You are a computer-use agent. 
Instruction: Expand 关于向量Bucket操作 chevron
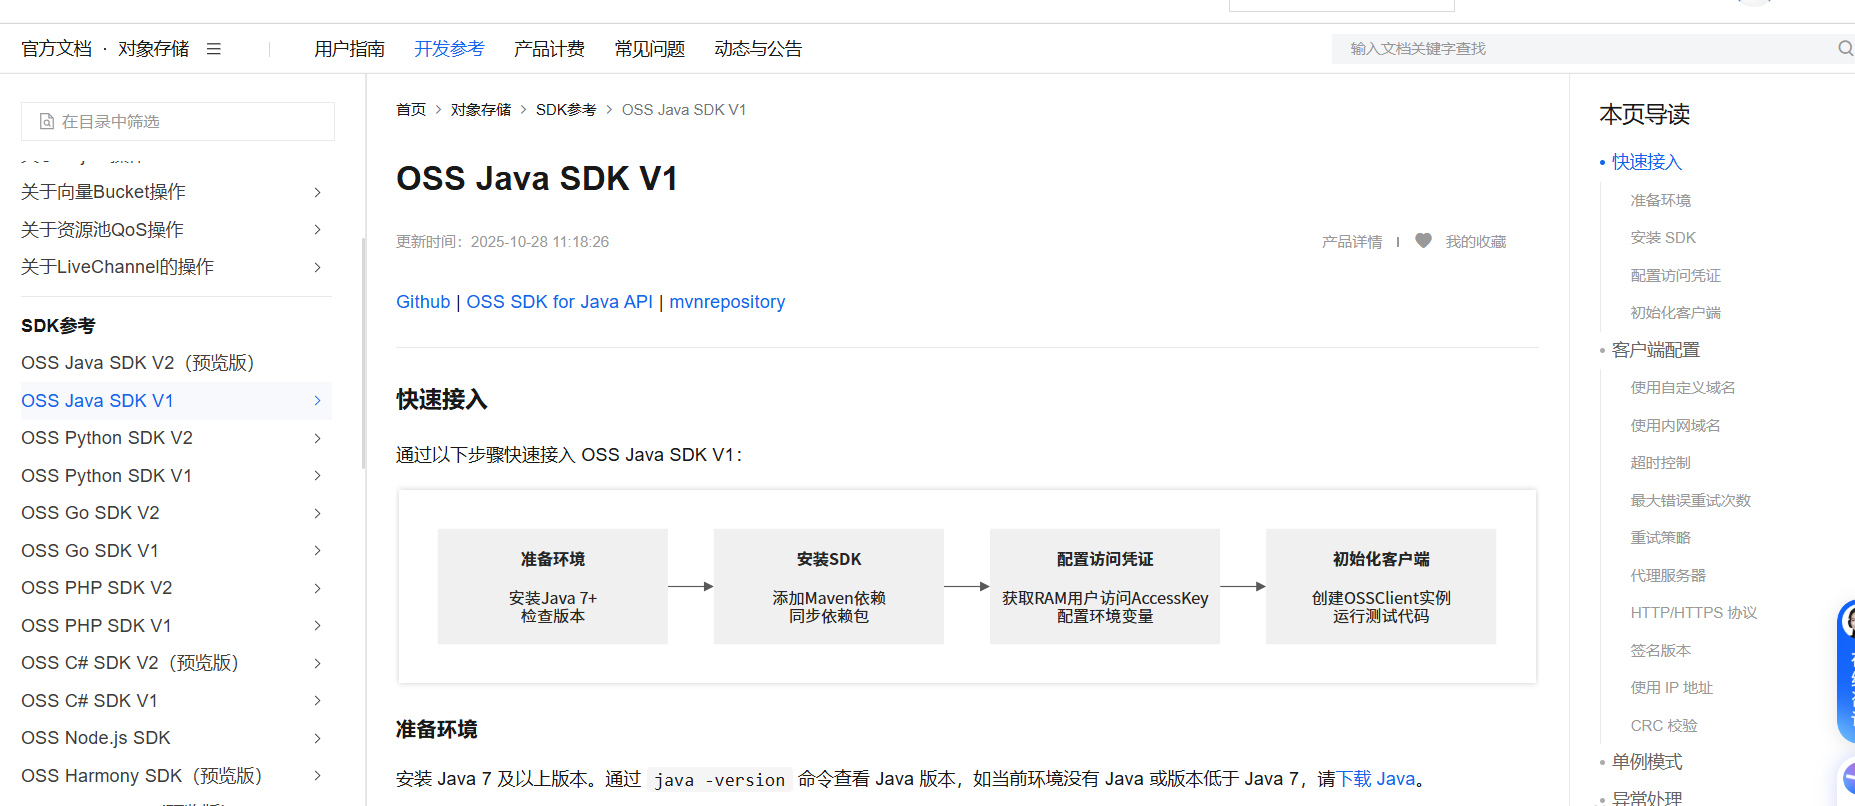click(318, 192)
